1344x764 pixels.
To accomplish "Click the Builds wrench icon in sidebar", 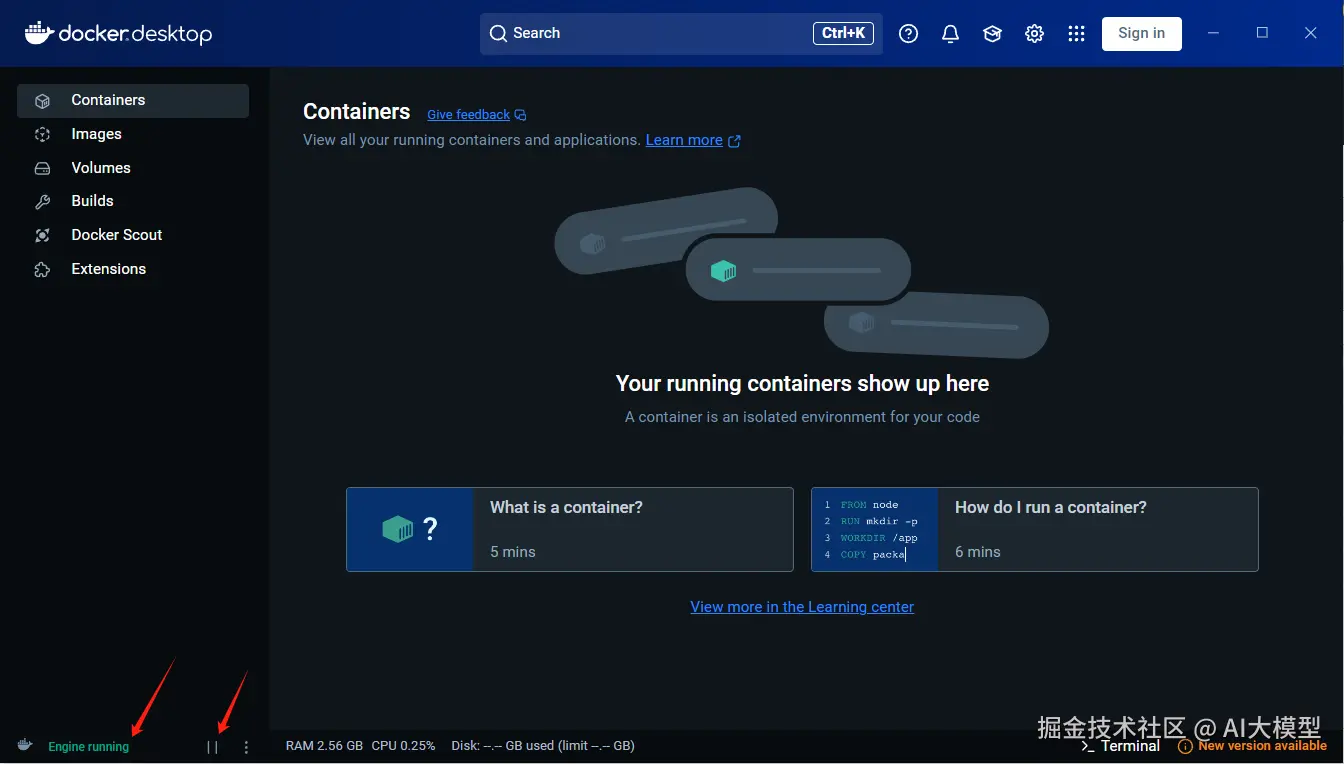I will pos(42,202).
